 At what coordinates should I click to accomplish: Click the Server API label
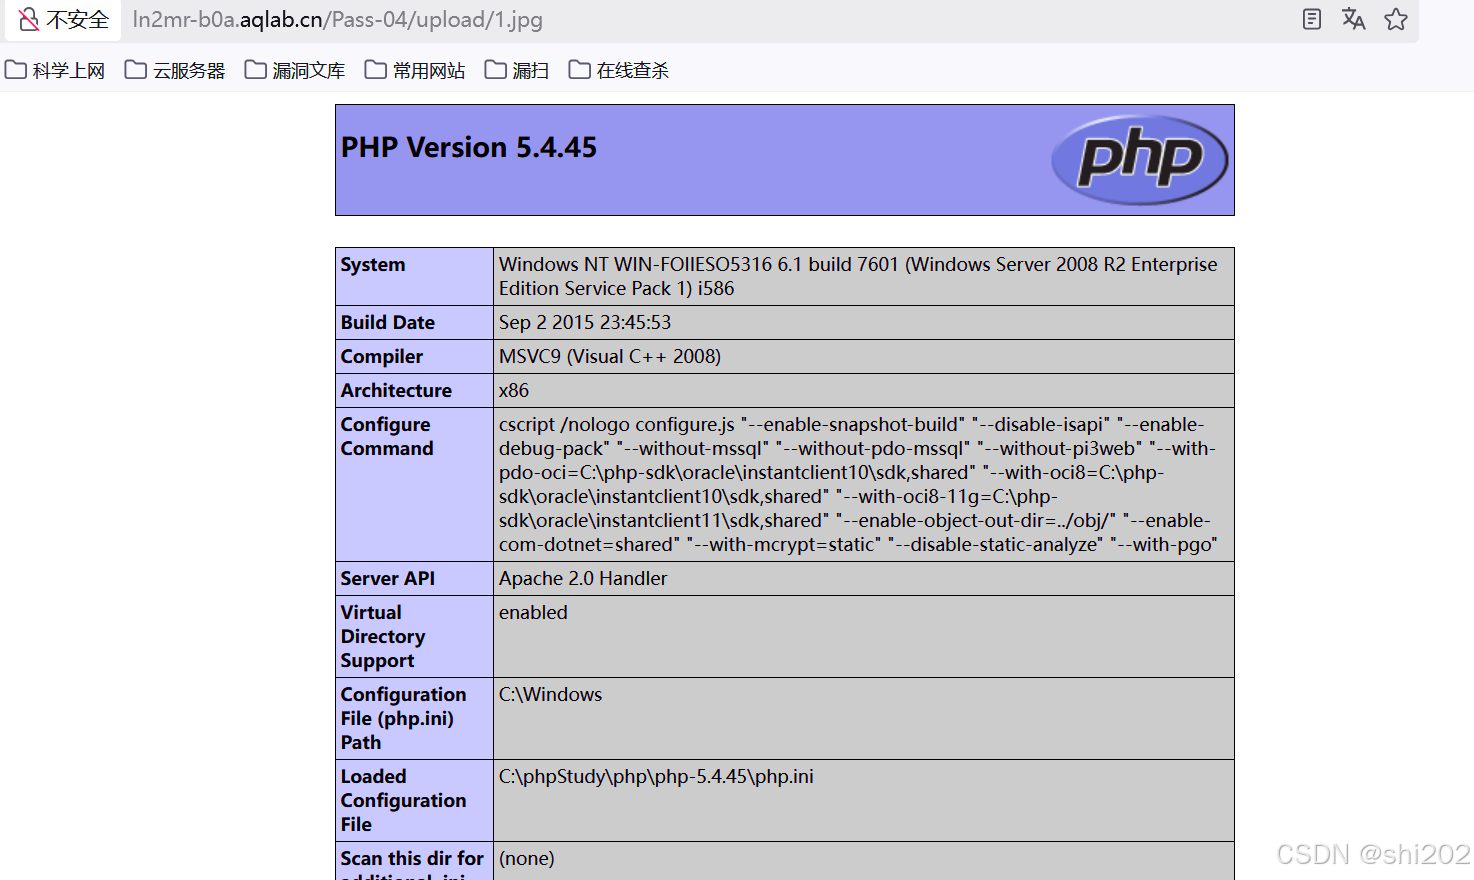(x=388, y=578)
